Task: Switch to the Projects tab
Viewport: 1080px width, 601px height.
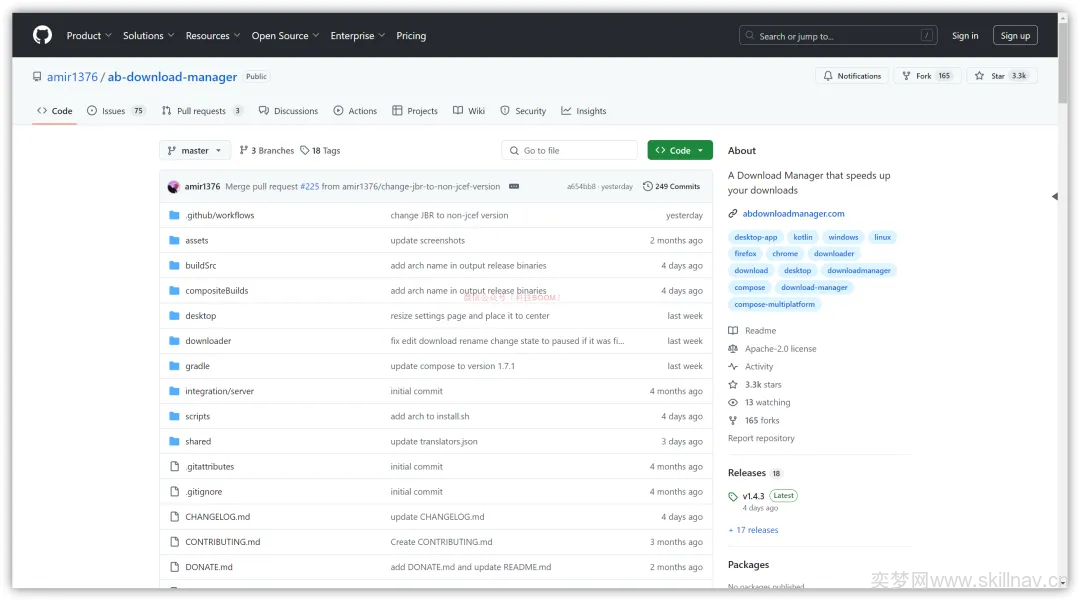Action: coord(415,111)
